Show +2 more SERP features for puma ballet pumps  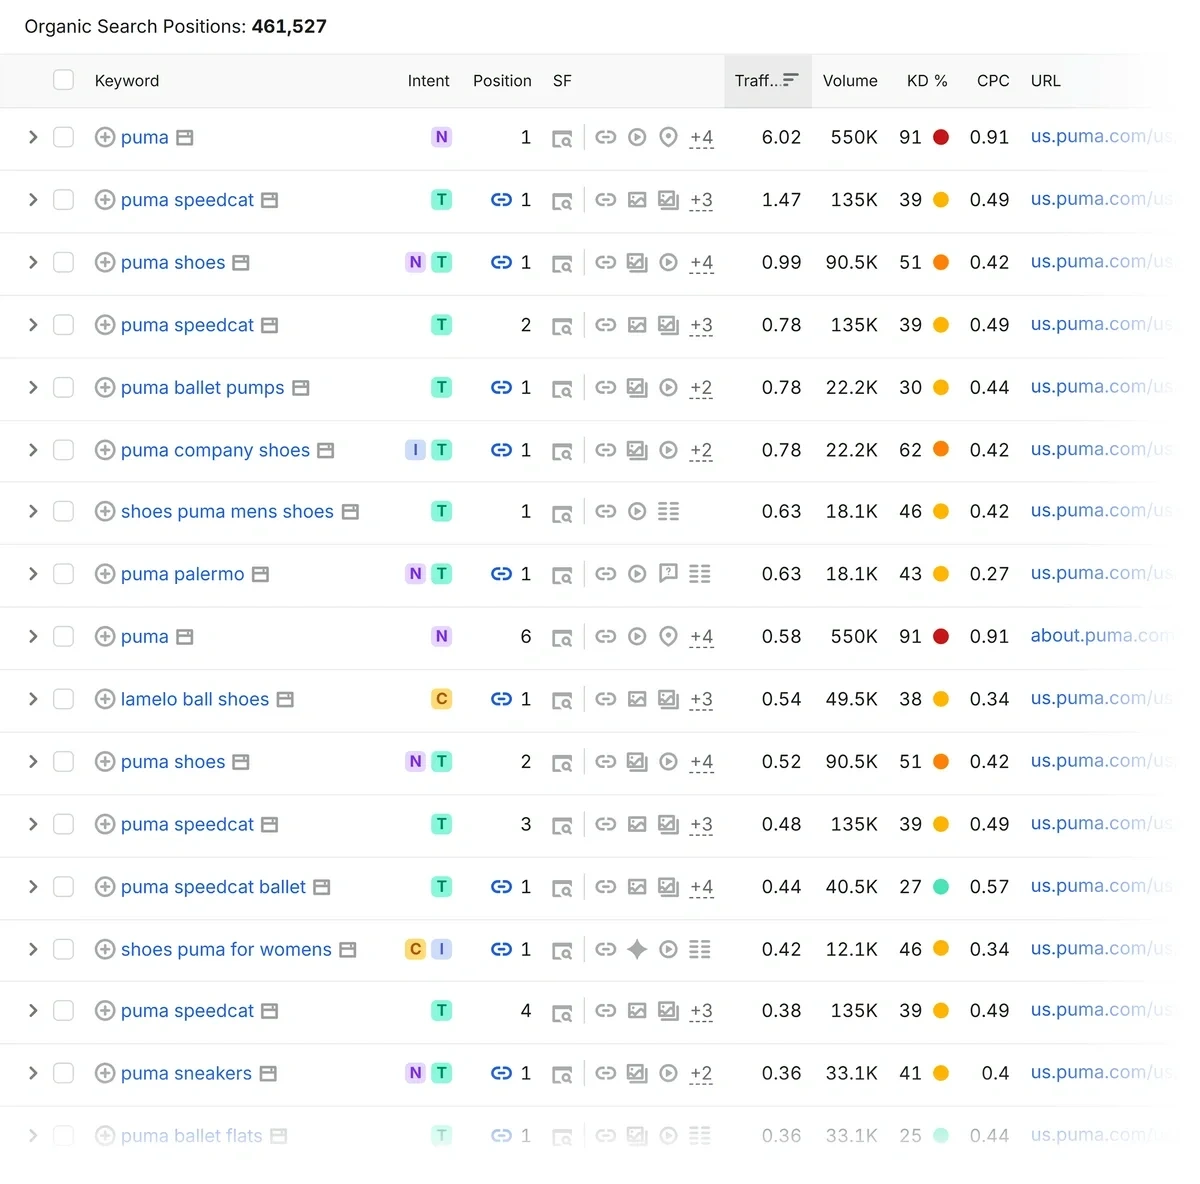pyautogui.click(x=701, y=388)
